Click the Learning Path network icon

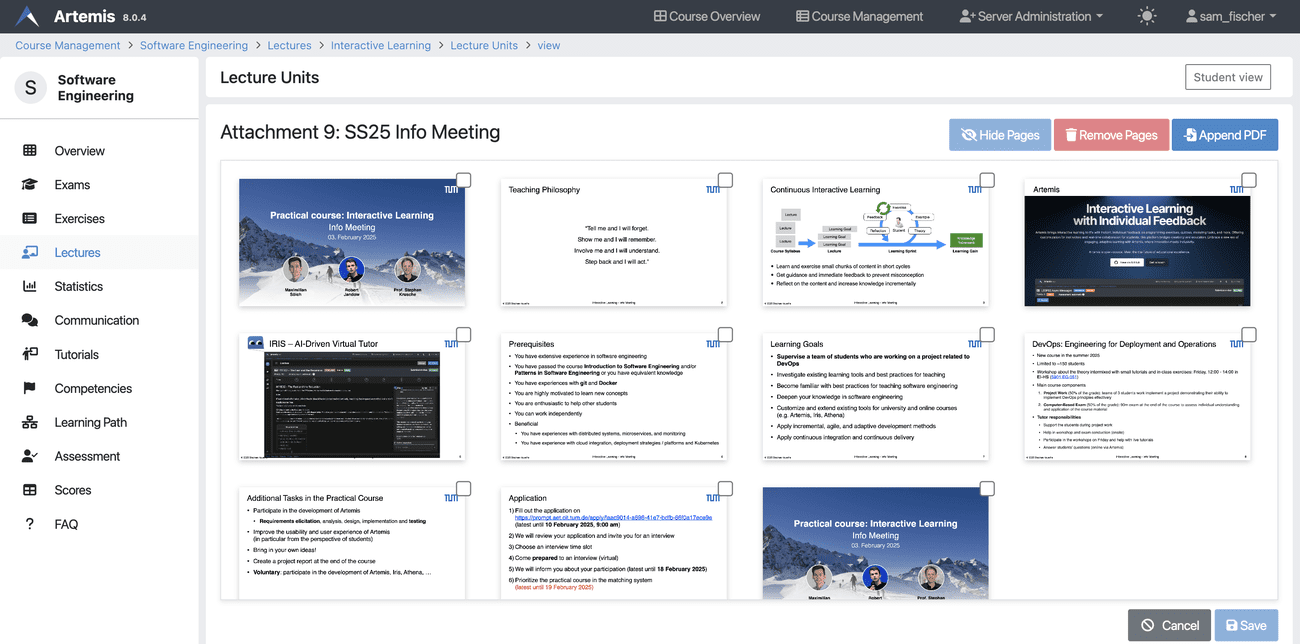click(x=30, y=423)
